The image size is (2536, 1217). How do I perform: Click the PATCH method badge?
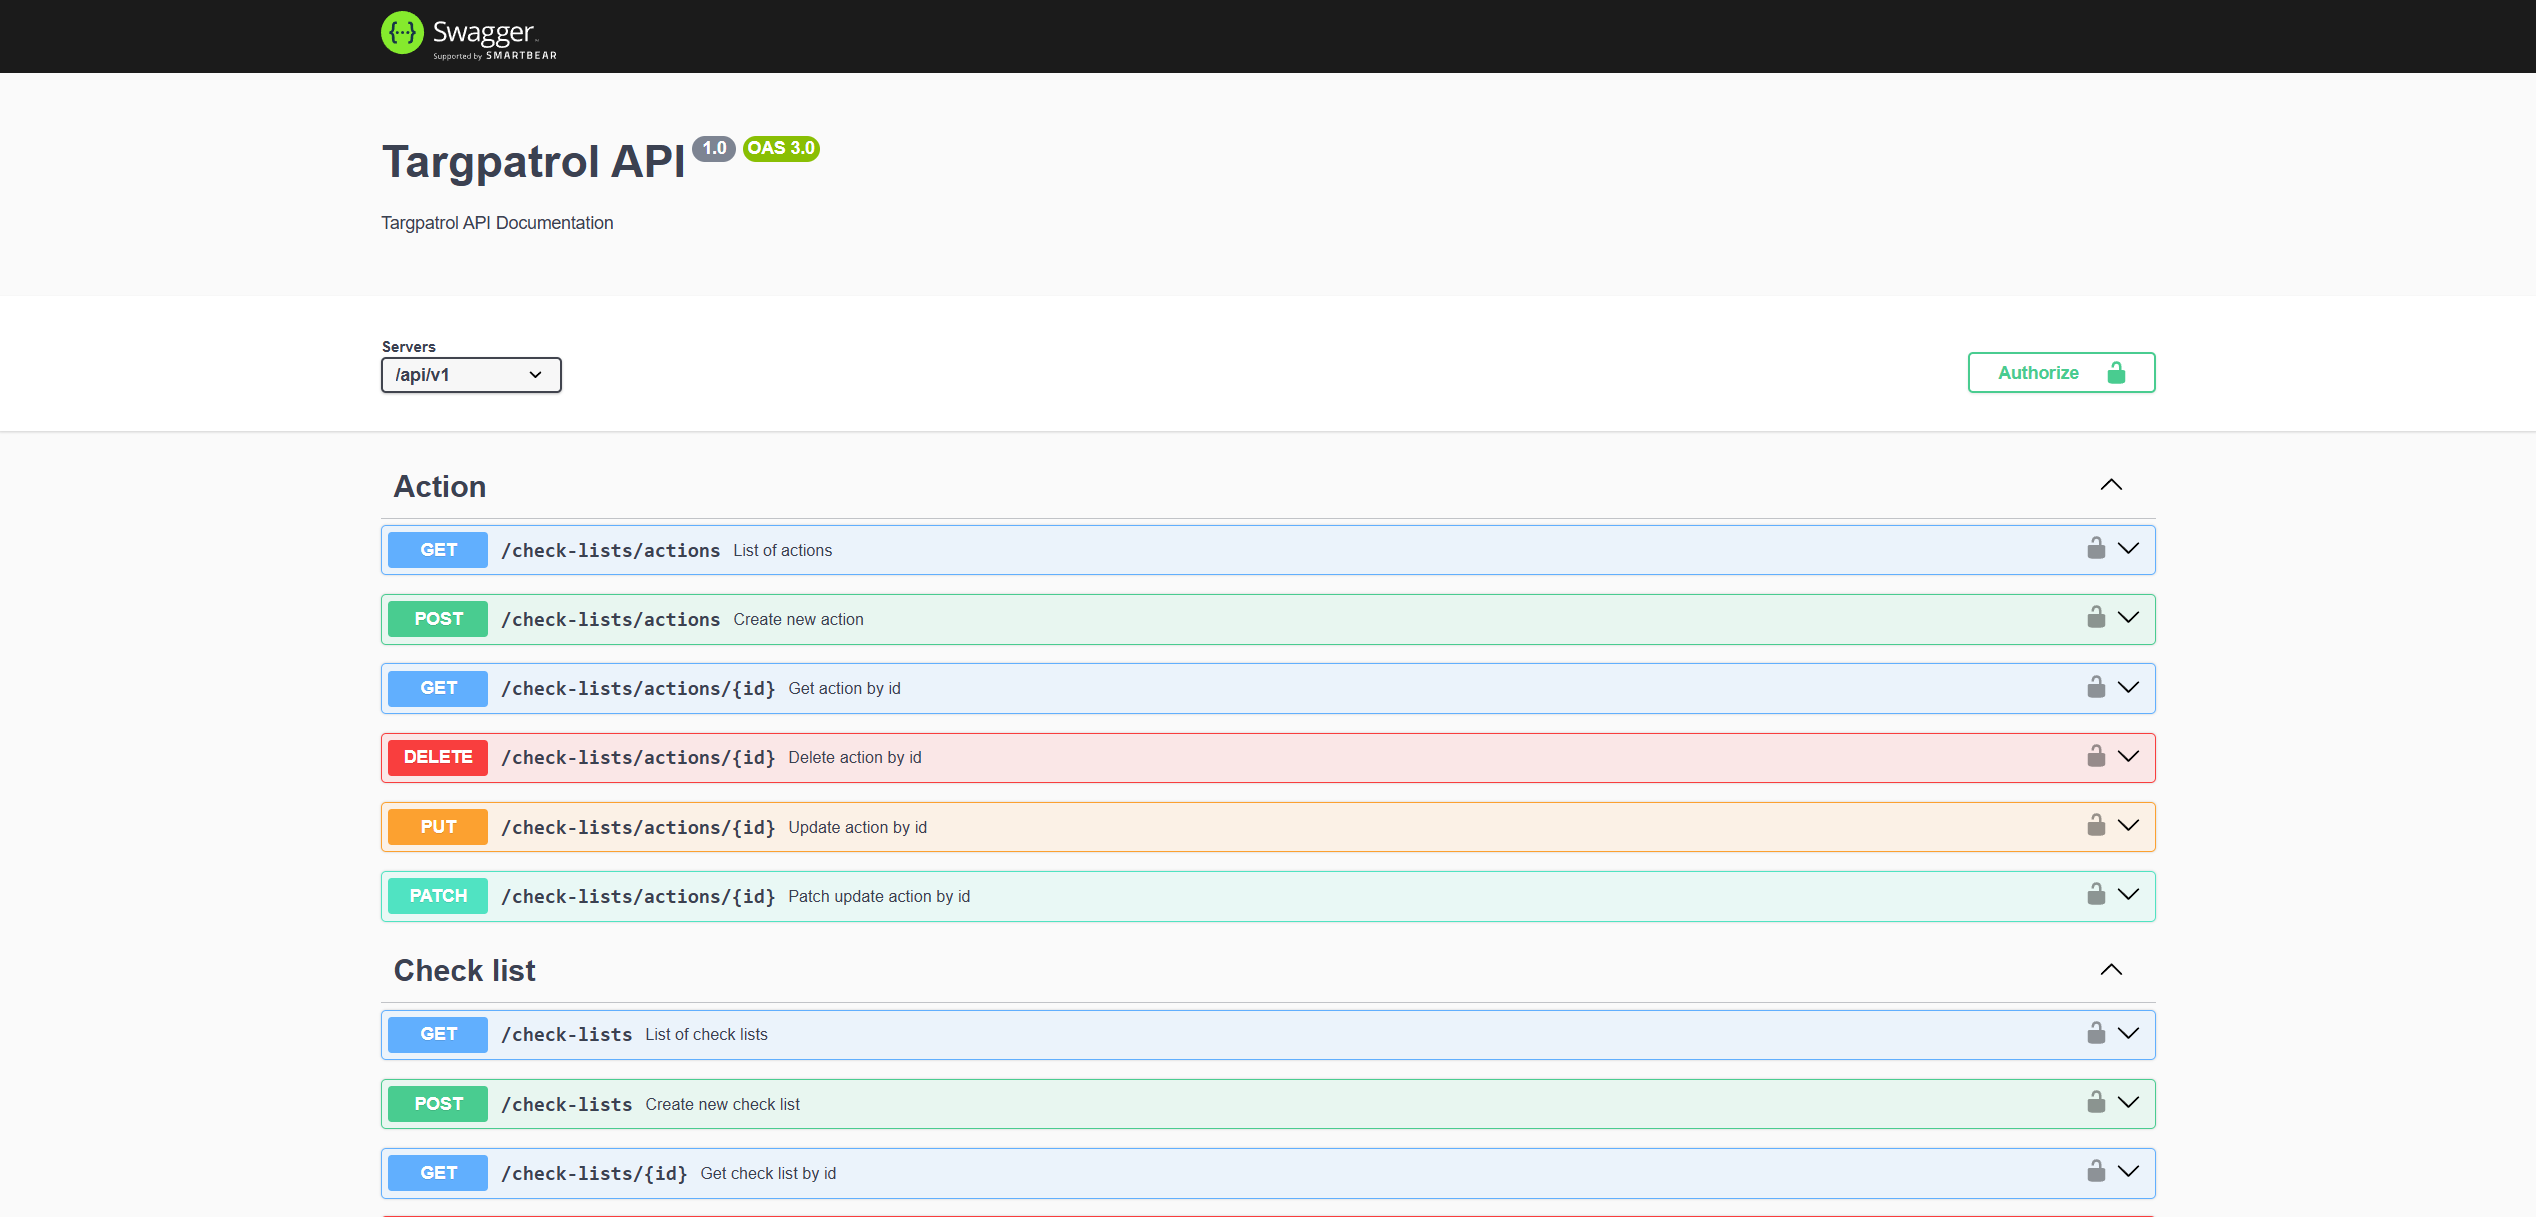point(438,896)
